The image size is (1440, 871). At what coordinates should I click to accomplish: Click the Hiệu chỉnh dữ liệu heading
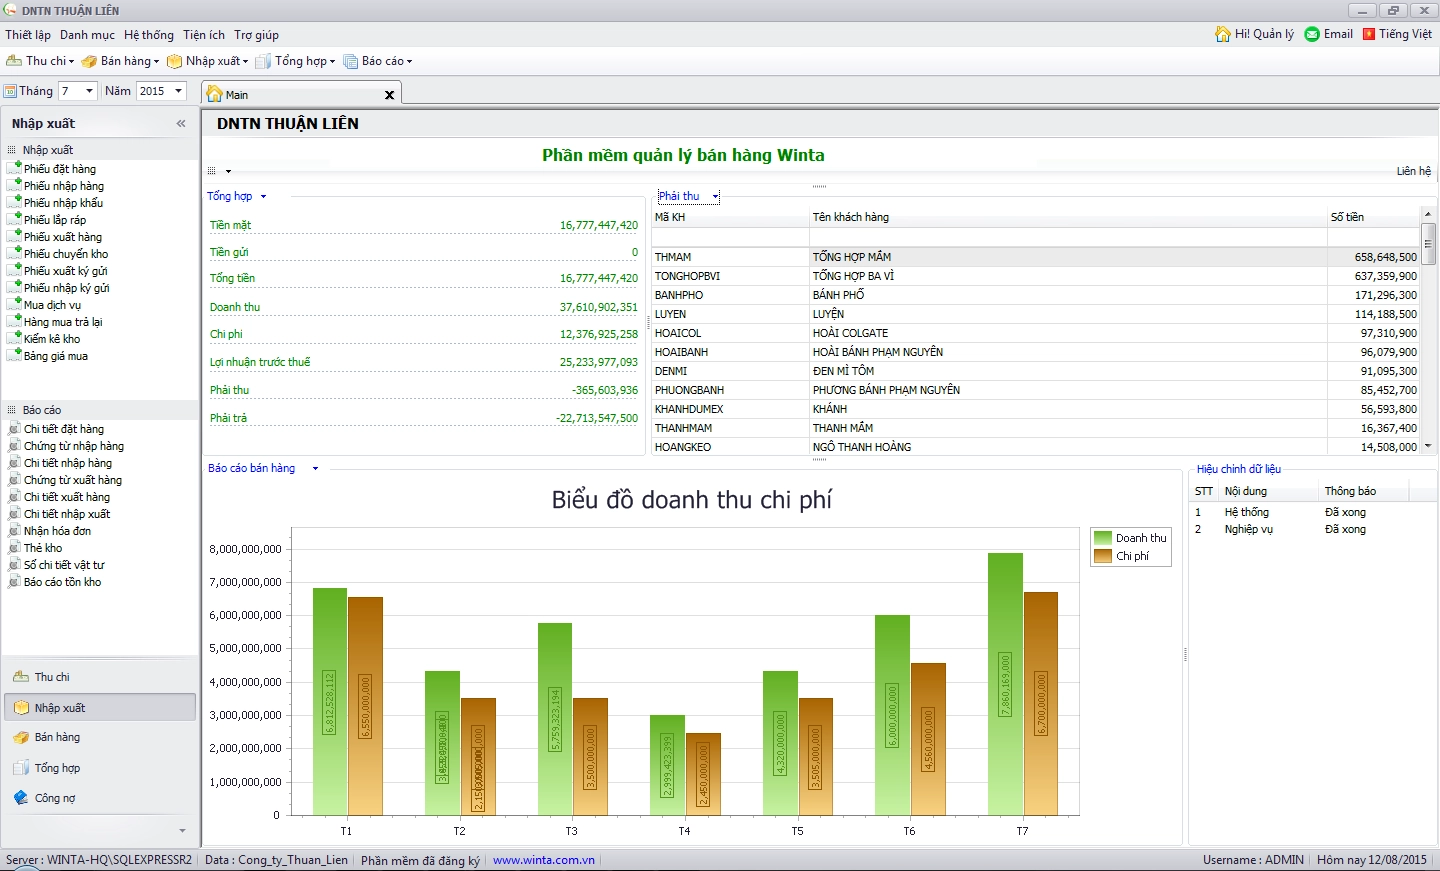pyautogui.click(x=1238, y=469)
